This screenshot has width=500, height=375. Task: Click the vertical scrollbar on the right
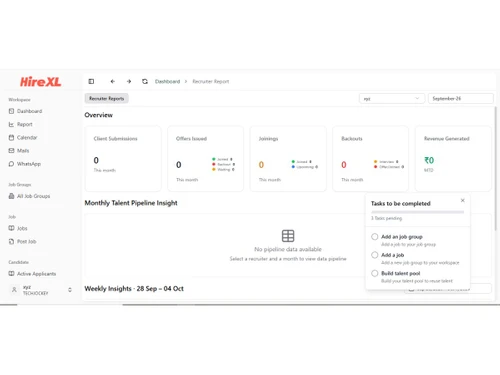point(496,168)
